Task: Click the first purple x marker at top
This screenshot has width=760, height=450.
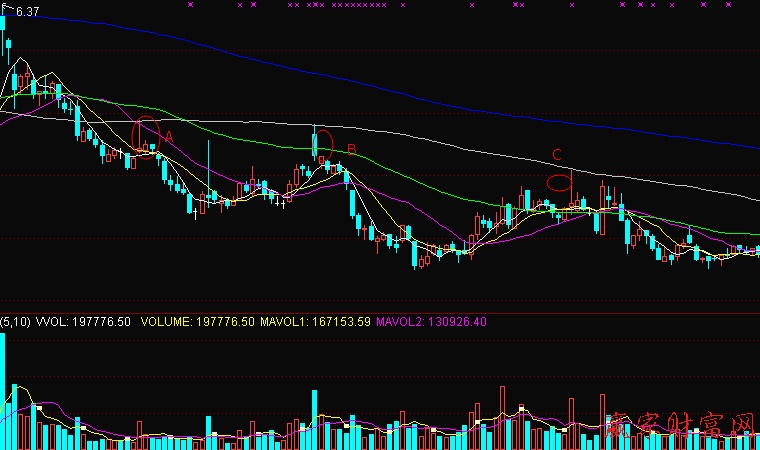Action: pos(190,5)
